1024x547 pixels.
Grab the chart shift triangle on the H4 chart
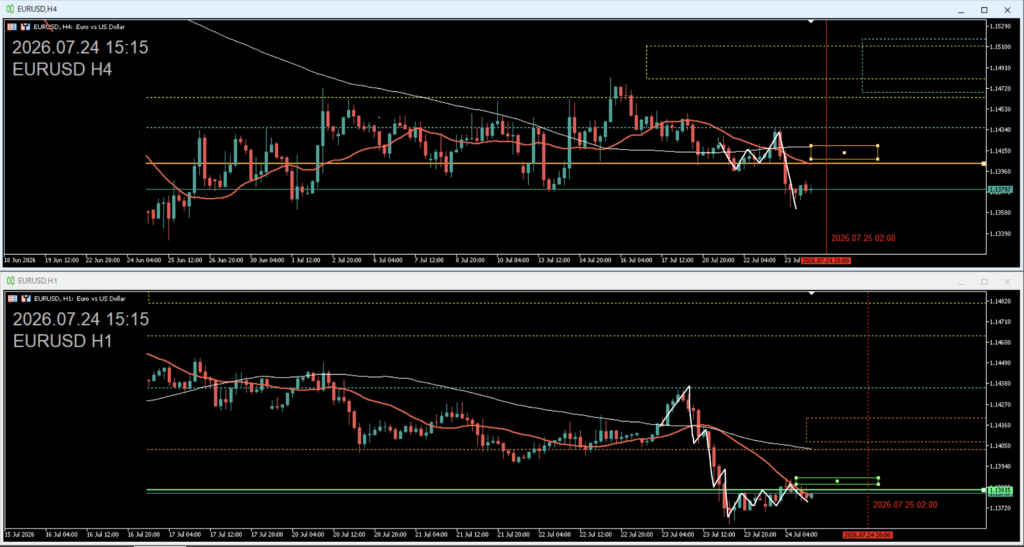[x=811, y=22]
